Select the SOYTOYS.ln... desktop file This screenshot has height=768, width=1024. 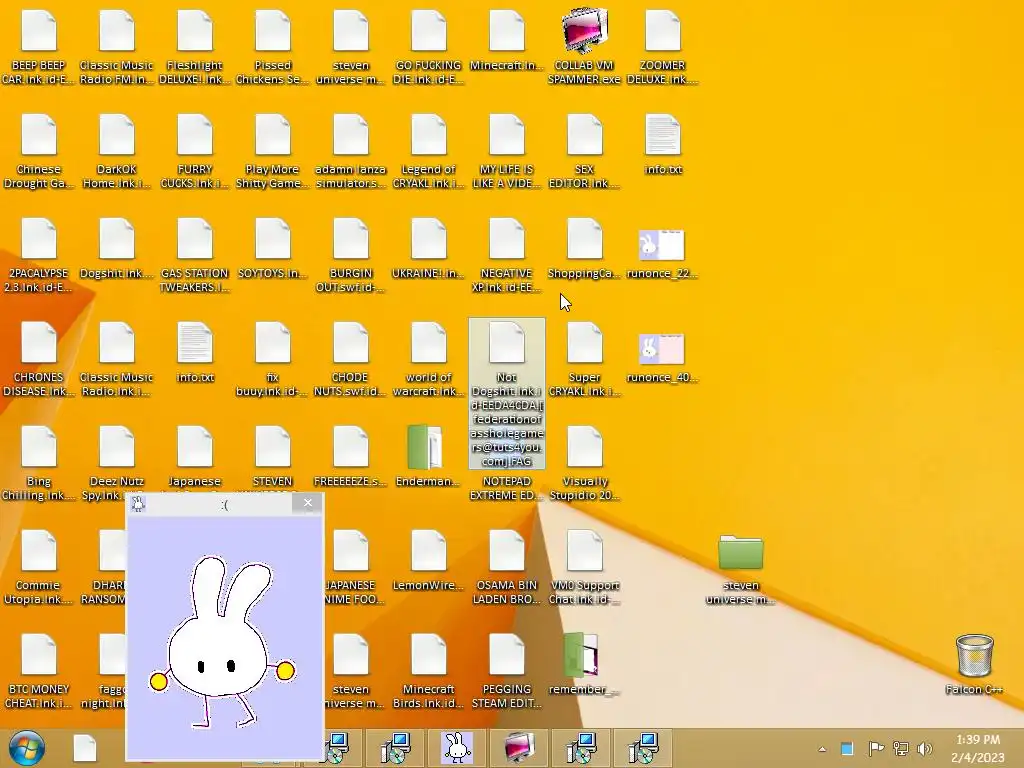tap(273, 249)
